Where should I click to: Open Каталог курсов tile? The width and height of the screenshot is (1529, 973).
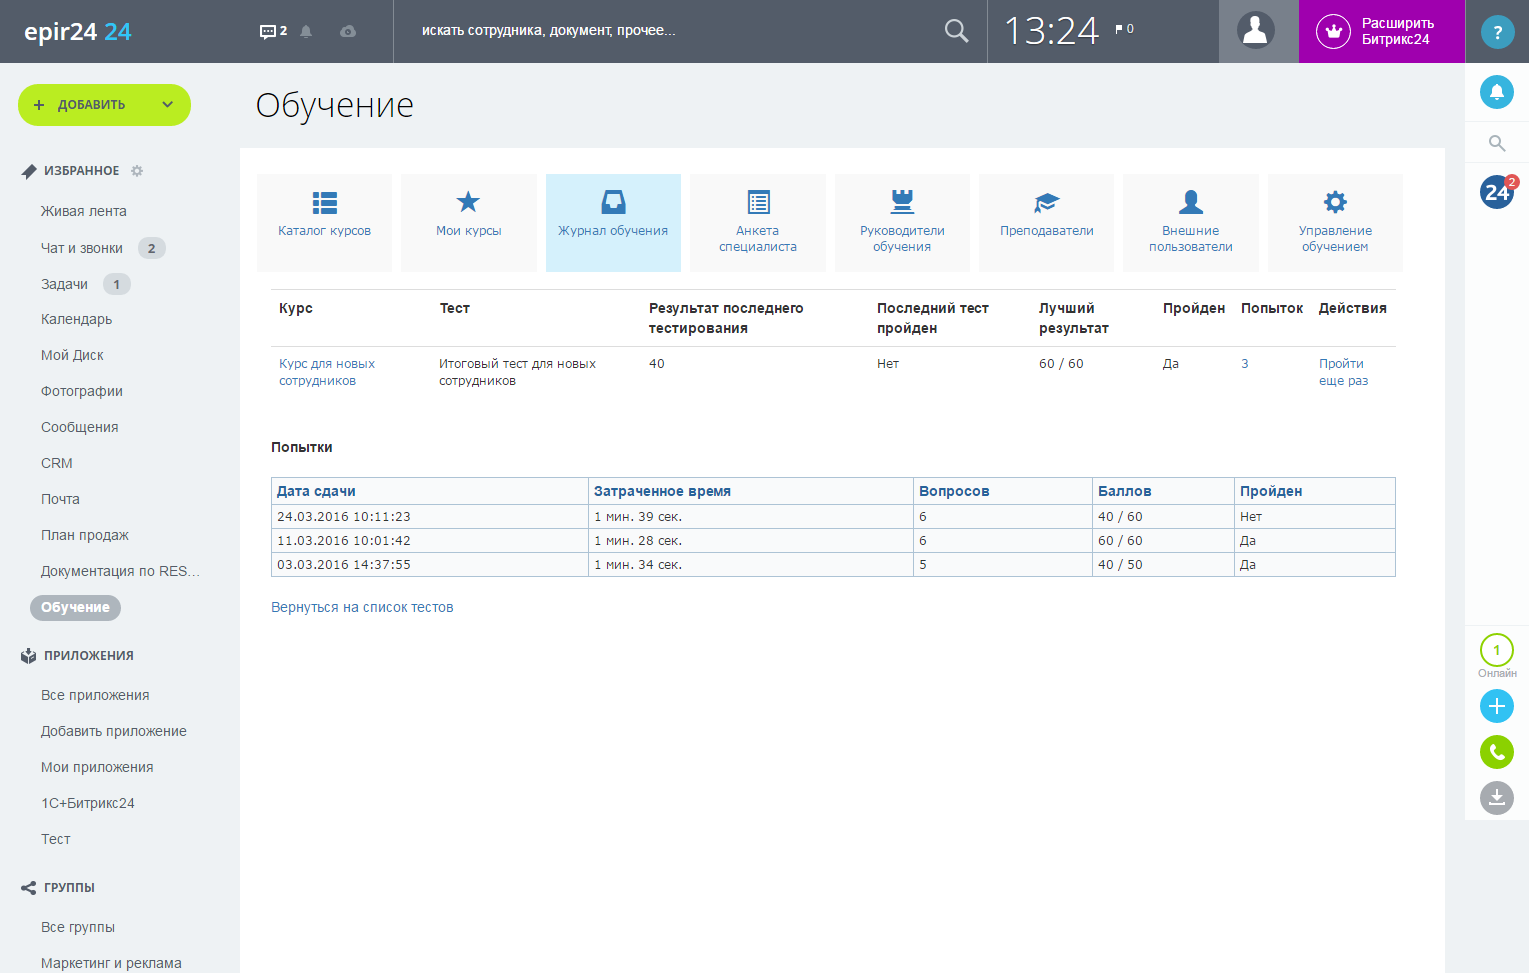point(325,223)
